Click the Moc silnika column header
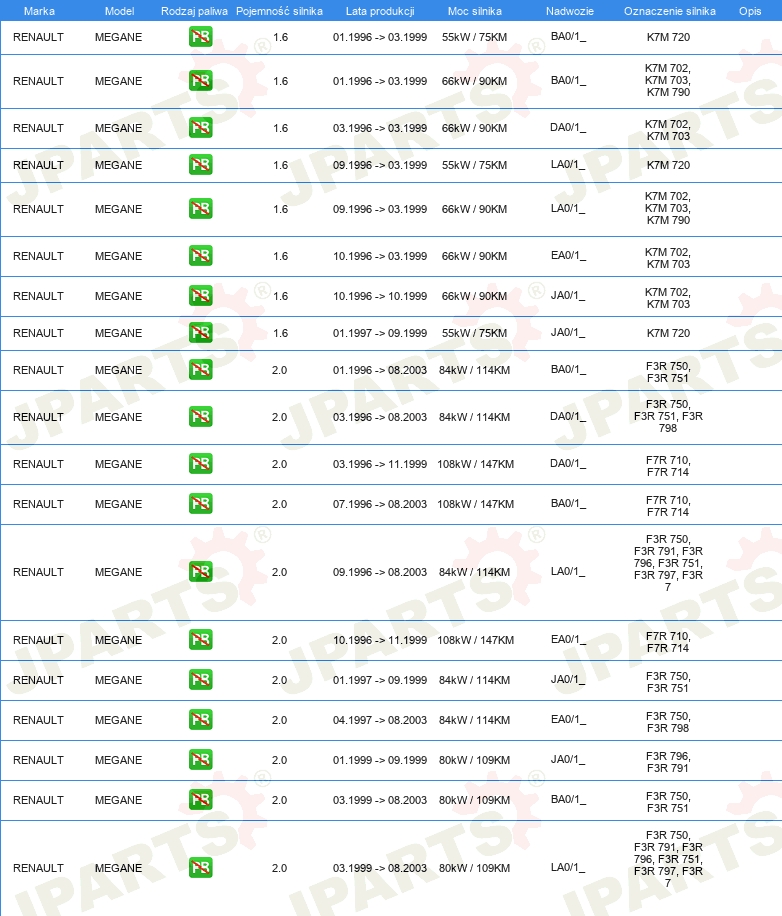 (474, 11)
